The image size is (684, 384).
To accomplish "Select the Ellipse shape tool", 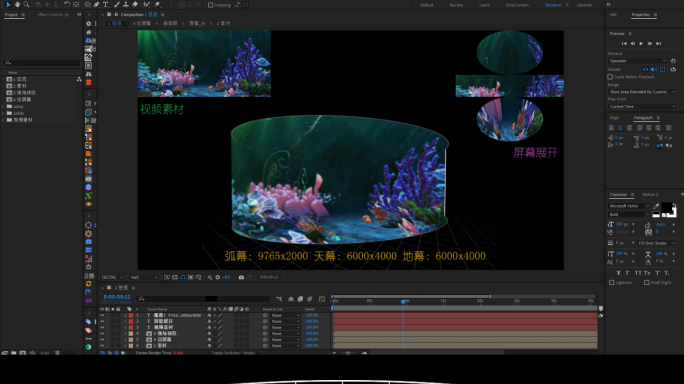I will pyautogui.click(x=88, y=4).
